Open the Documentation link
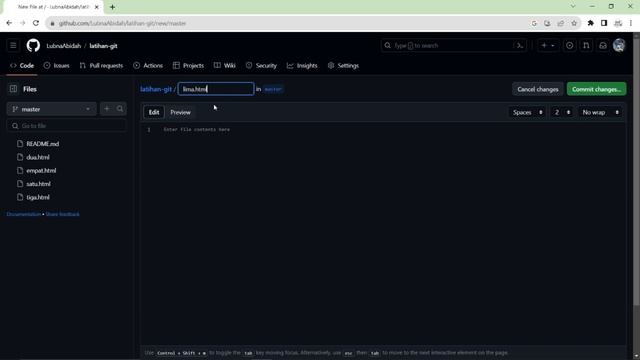Image resolution: width=640 pixels, height=360 pixels. pos(24,214)
